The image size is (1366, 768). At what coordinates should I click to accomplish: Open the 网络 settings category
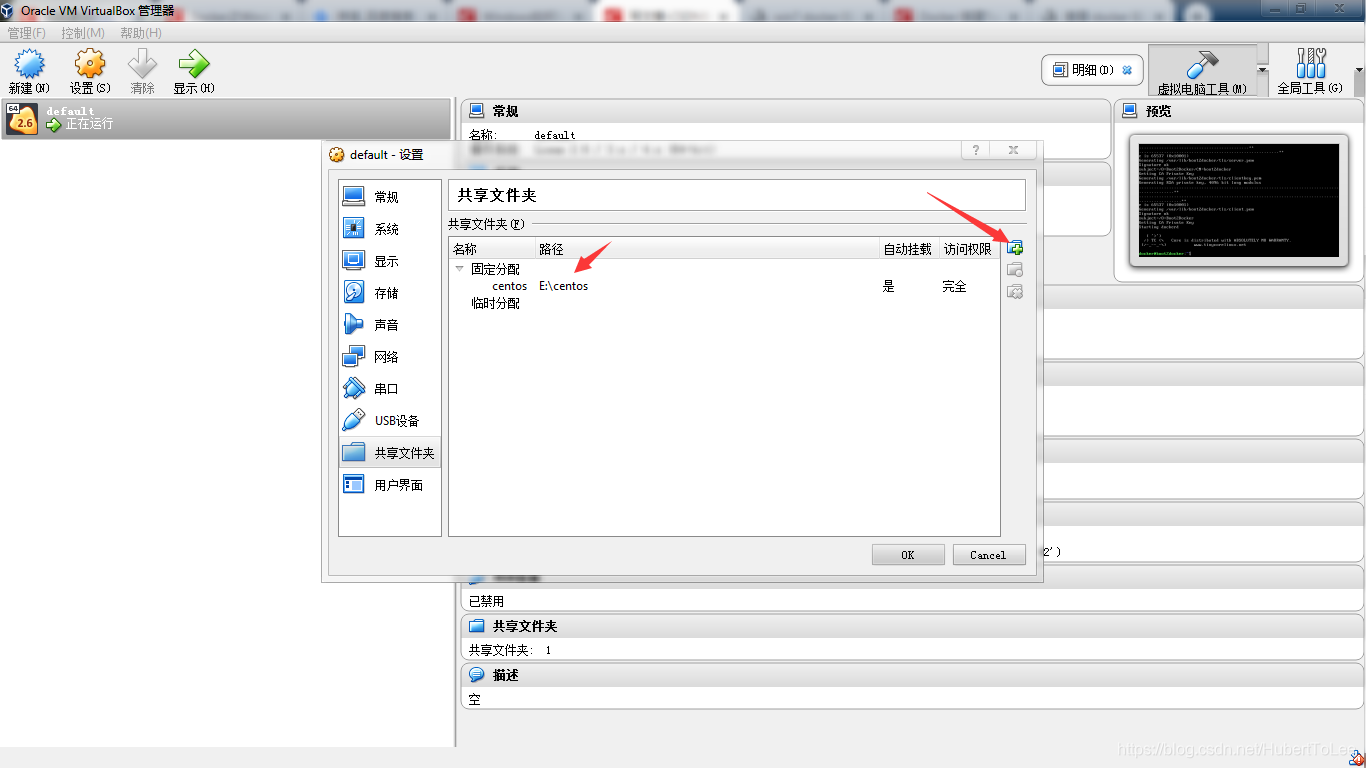pos(390,357)
